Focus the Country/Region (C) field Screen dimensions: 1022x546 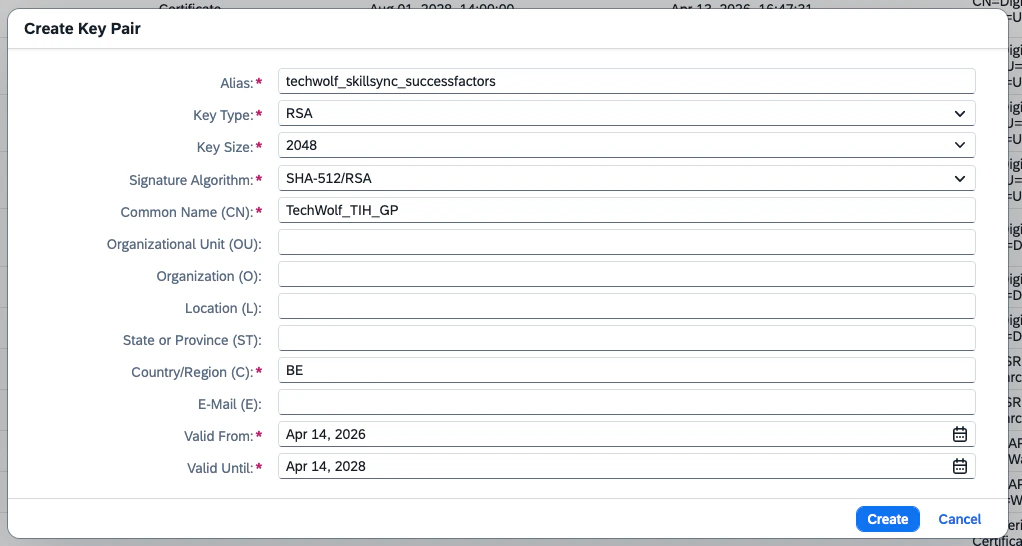pyautogui.click(x=626, y=369)
